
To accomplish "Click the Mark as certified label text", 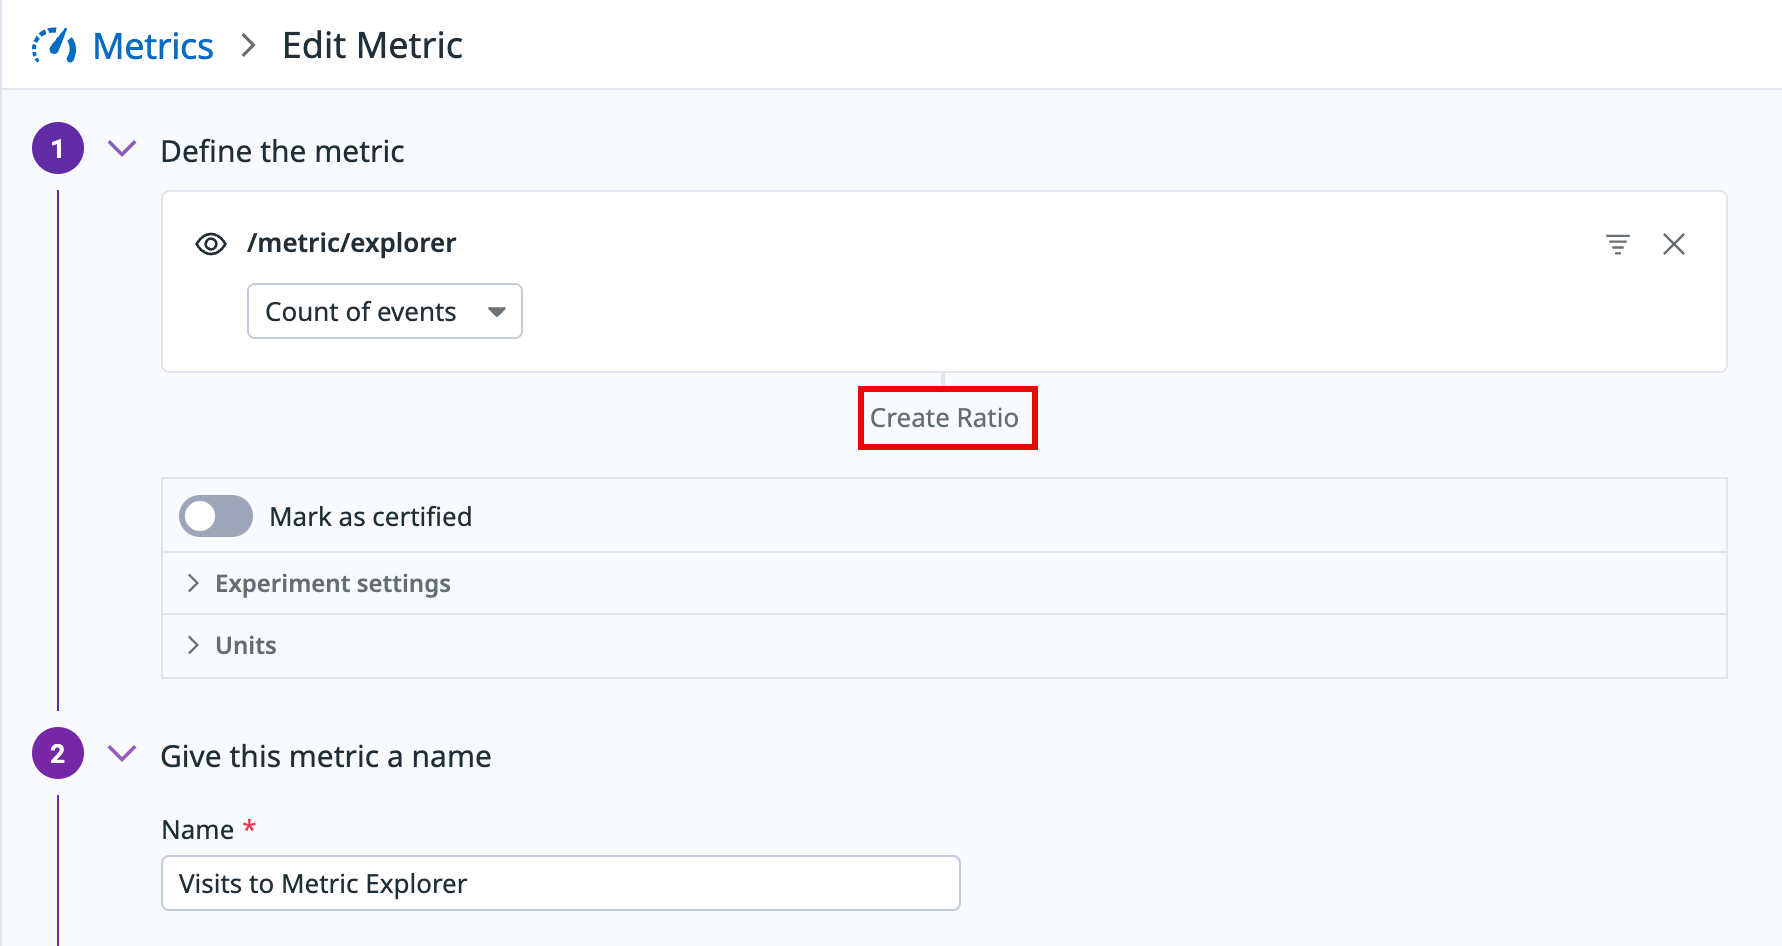I will coord(370,517).
